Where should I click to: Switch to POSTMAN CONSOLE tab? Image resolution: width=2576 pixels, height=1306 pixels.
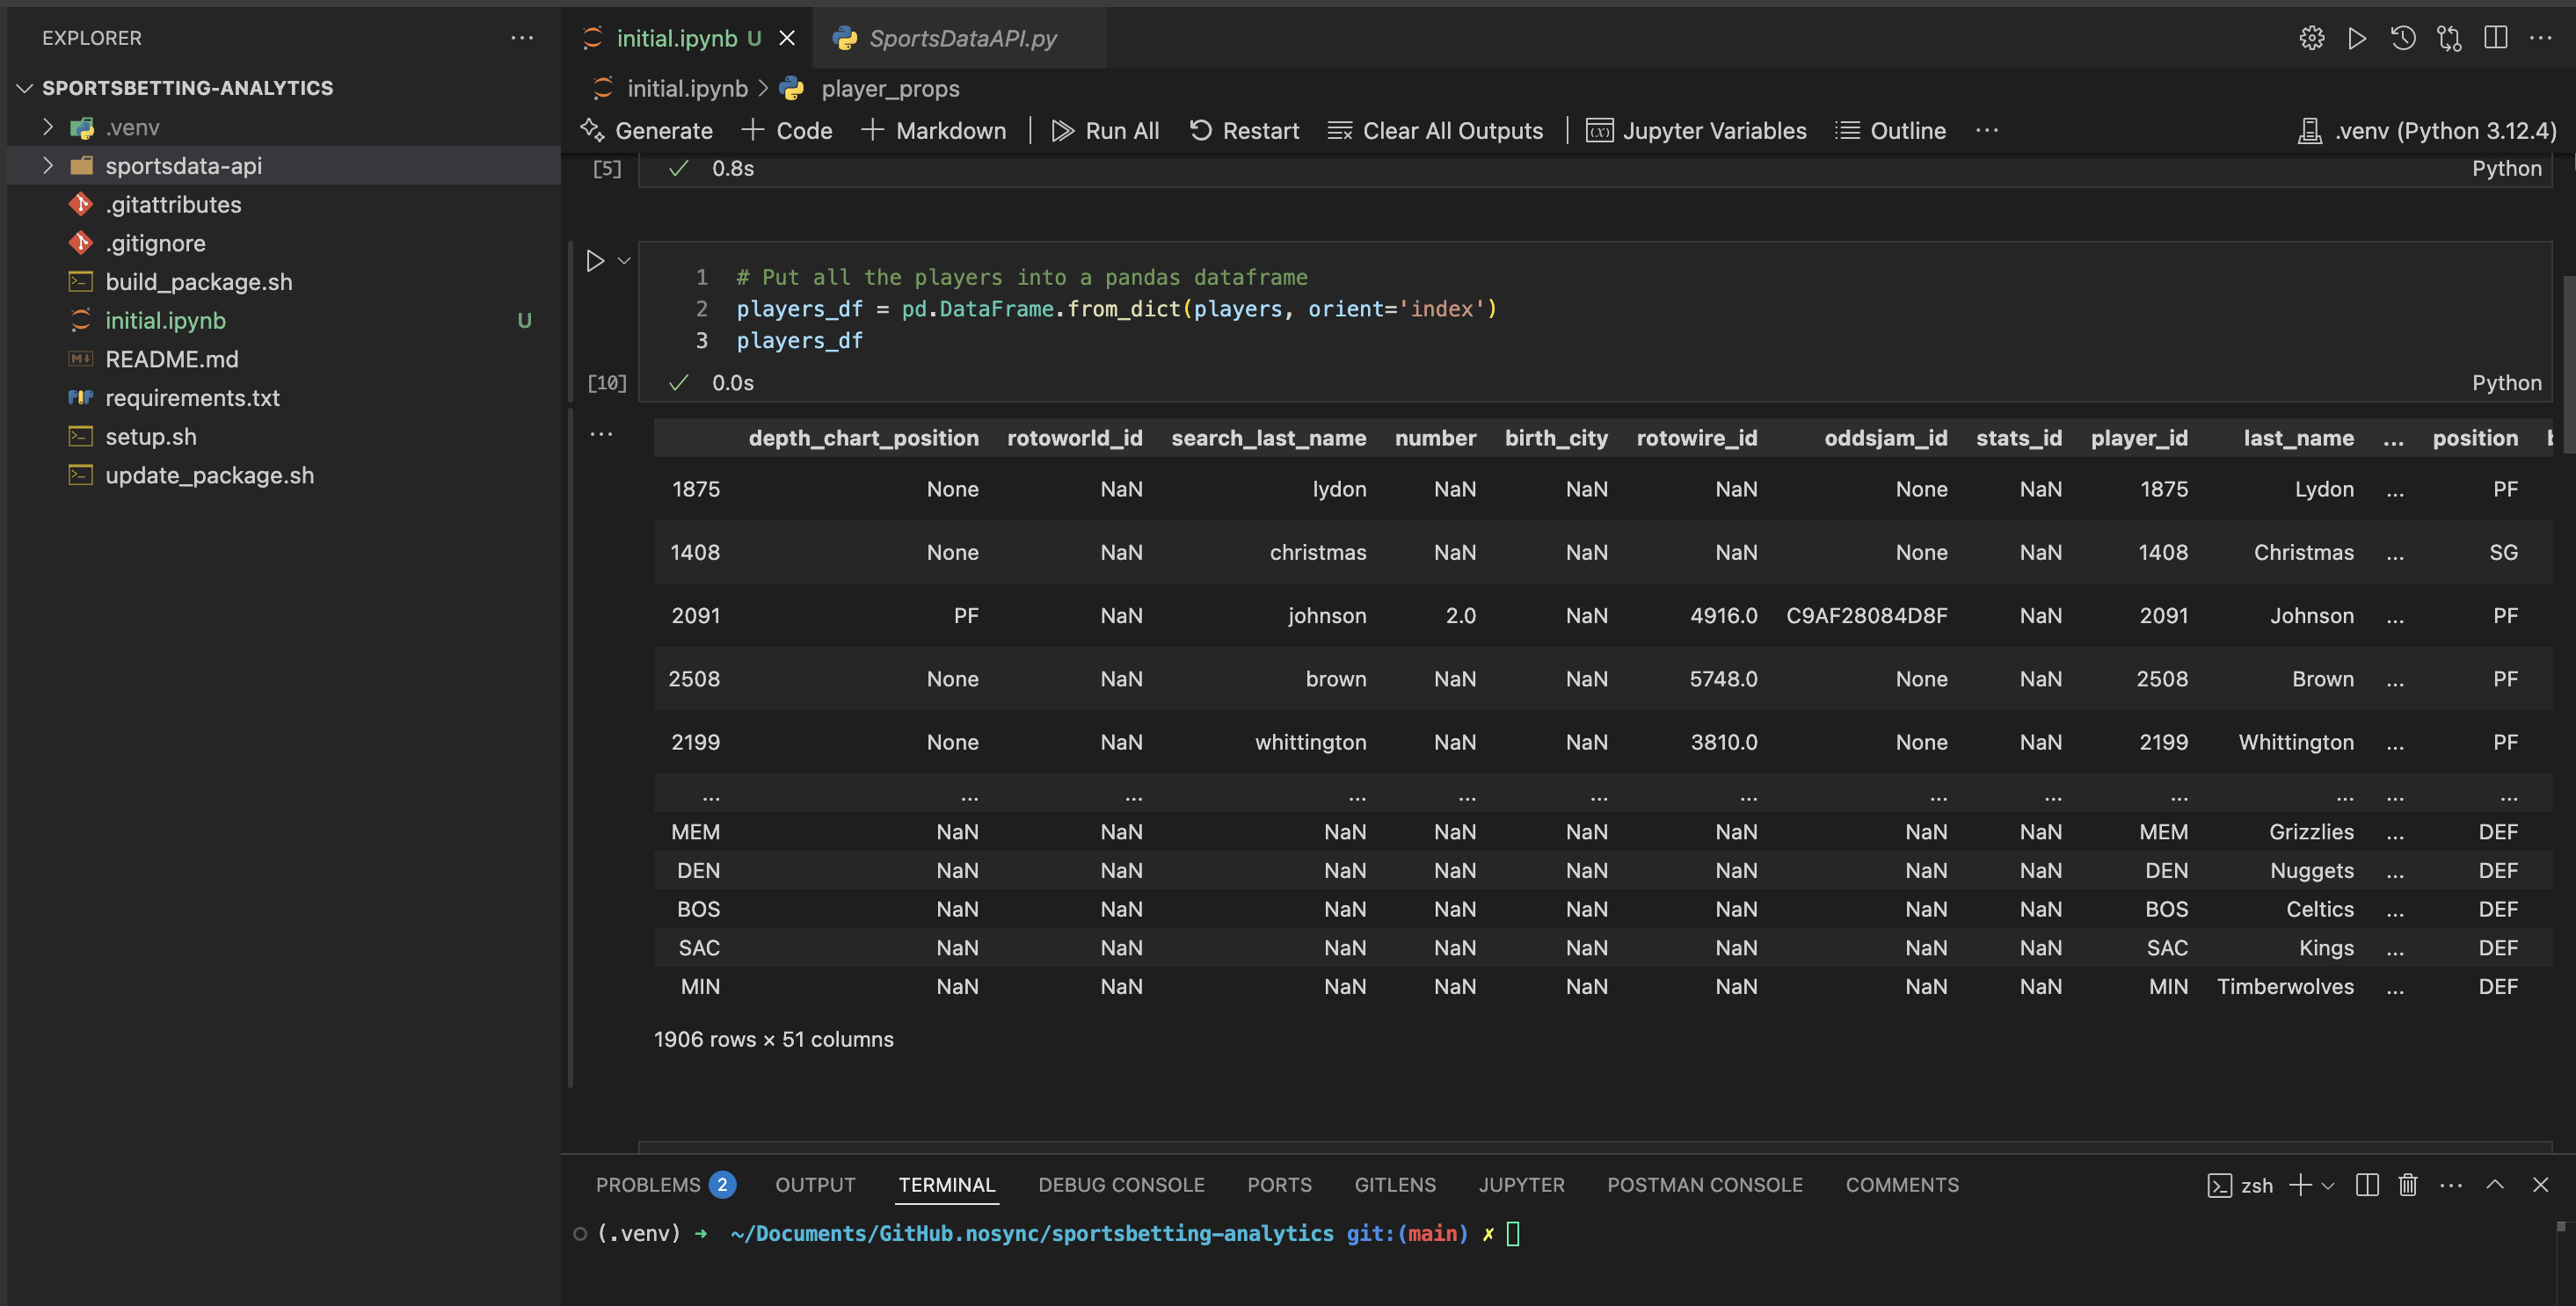pyautogui.click(x=1704, y=1185)
